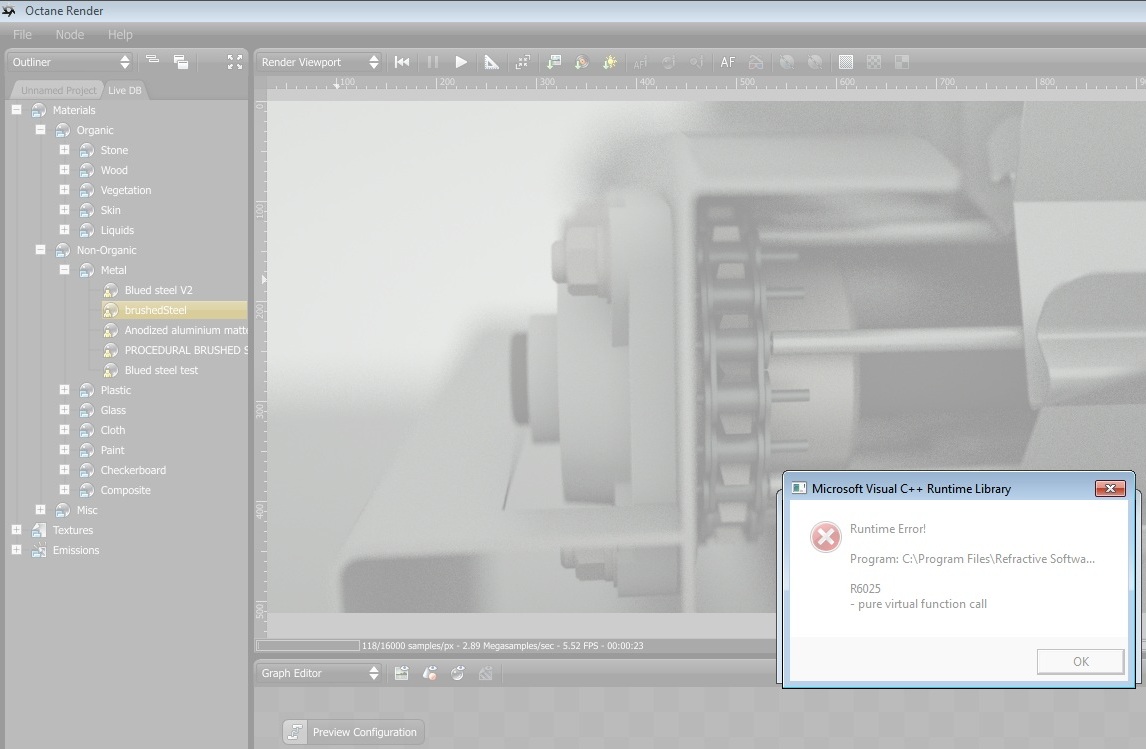
Task: Click the target picker icon with green arrow
Action: point(582,62)
